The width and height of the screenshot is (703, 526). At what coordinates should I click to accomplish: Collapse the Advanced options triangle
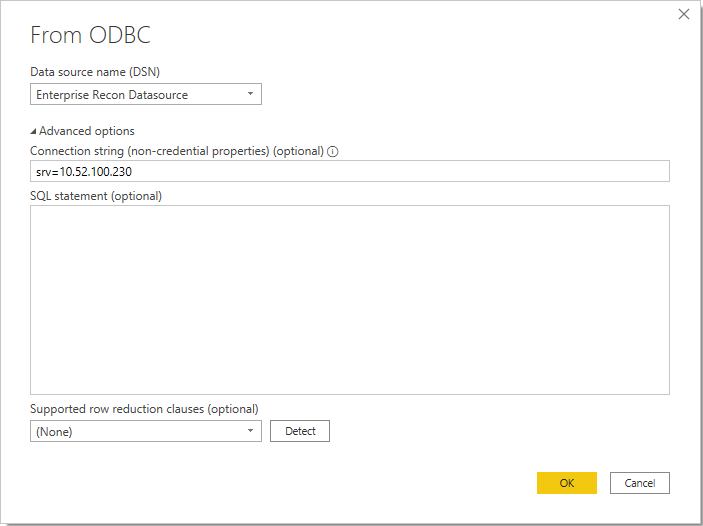[34, 131]
